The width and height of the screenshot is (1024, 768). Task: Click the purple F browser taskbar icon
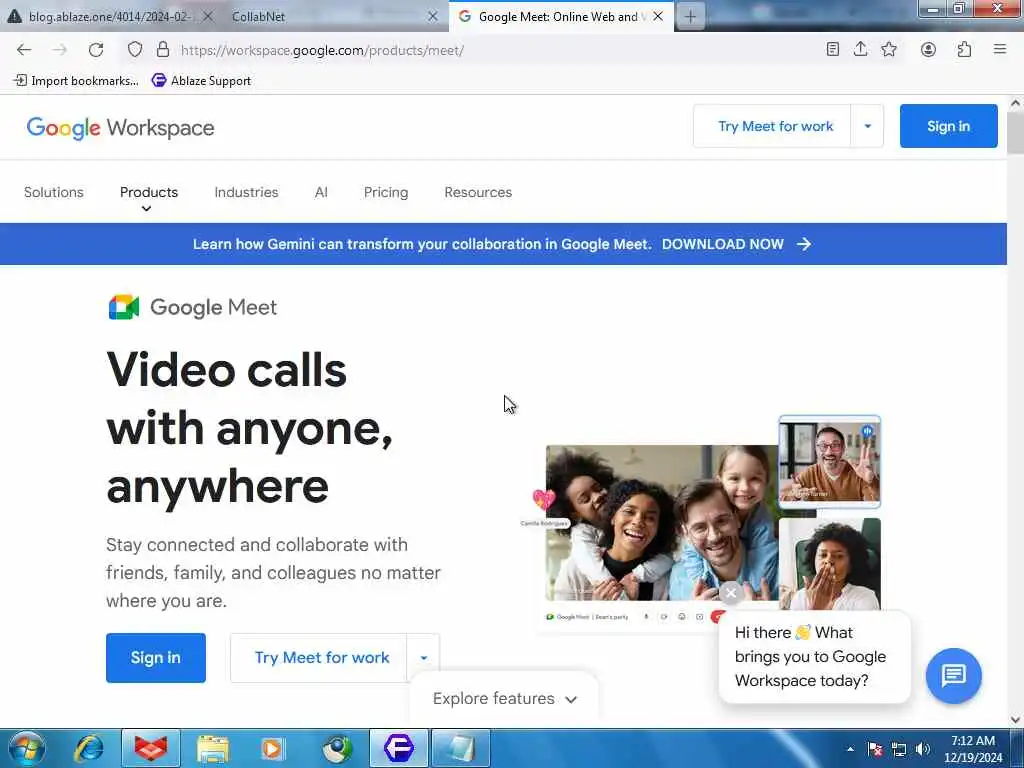pos(398,748)
